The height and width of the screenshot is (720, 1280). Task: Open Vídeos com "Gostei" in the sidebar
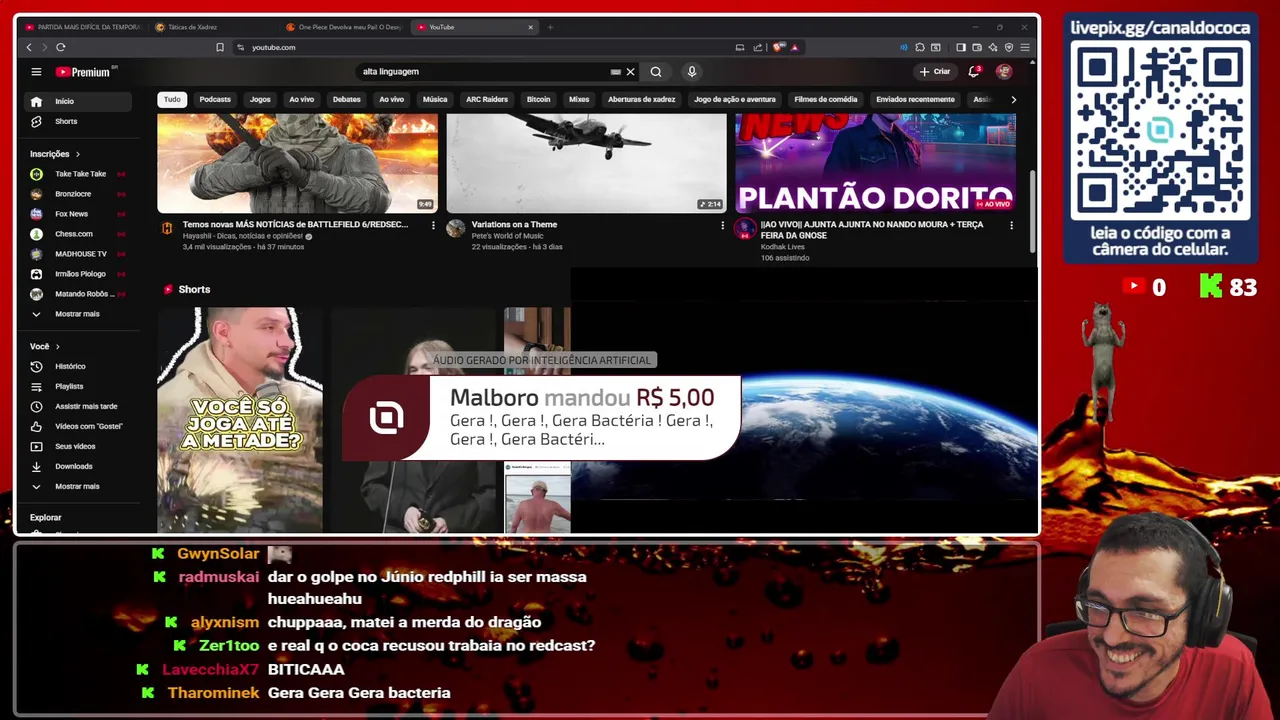[77, 426]
